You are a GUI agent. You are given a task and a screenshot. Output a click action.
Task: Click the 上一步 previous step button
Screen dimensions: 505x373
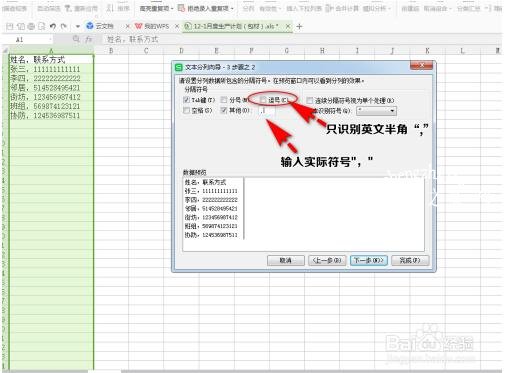click(327, 260)
